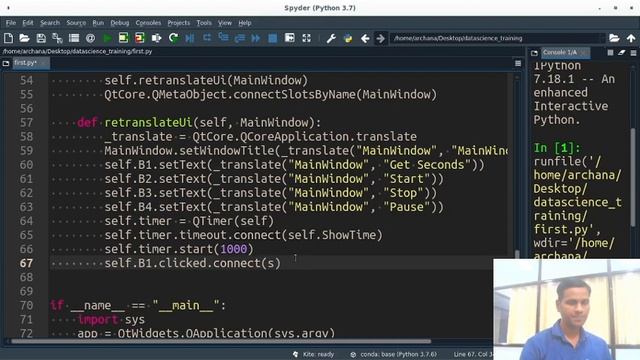Open file with folder icon in main toolbar
The width and height of the screenshot is (640, 360).
coord(24,38)
